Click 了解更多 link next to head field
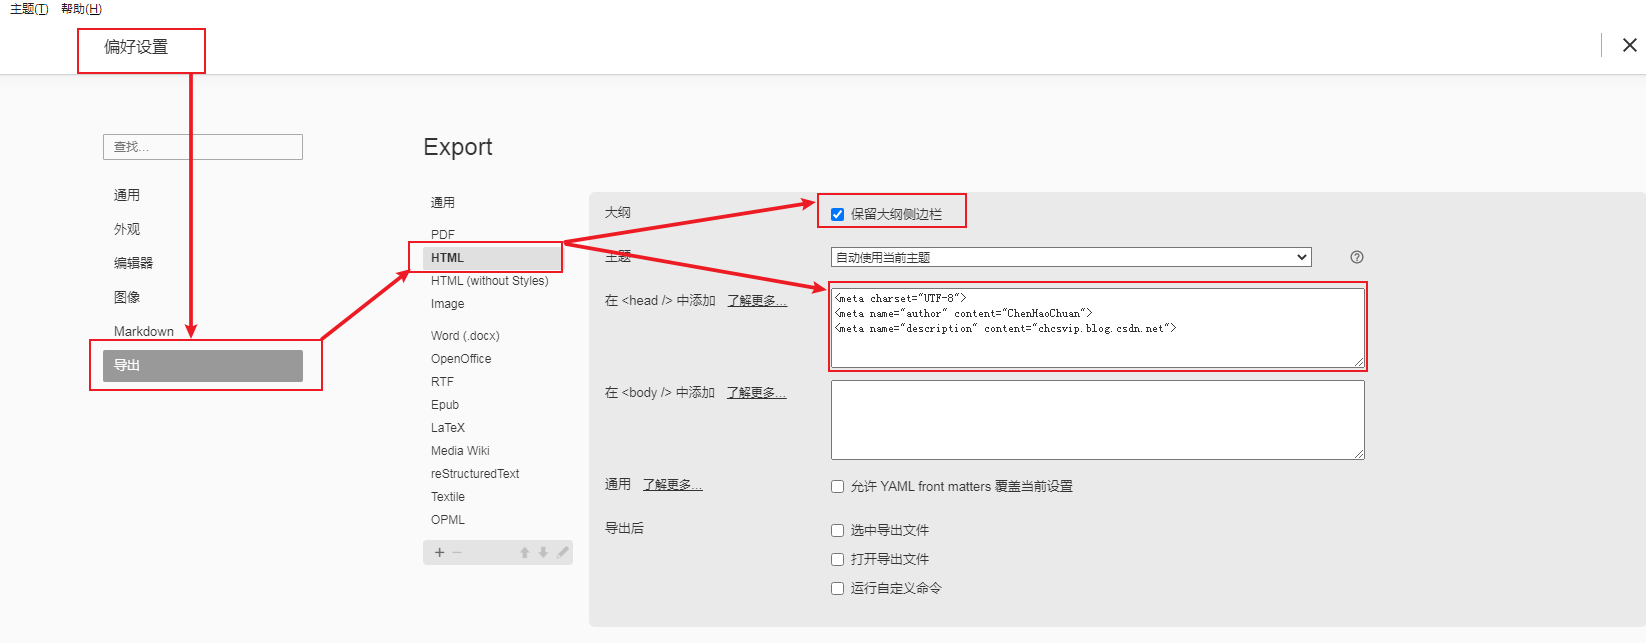The image size is (1646, 643). (x=757, y=301)
